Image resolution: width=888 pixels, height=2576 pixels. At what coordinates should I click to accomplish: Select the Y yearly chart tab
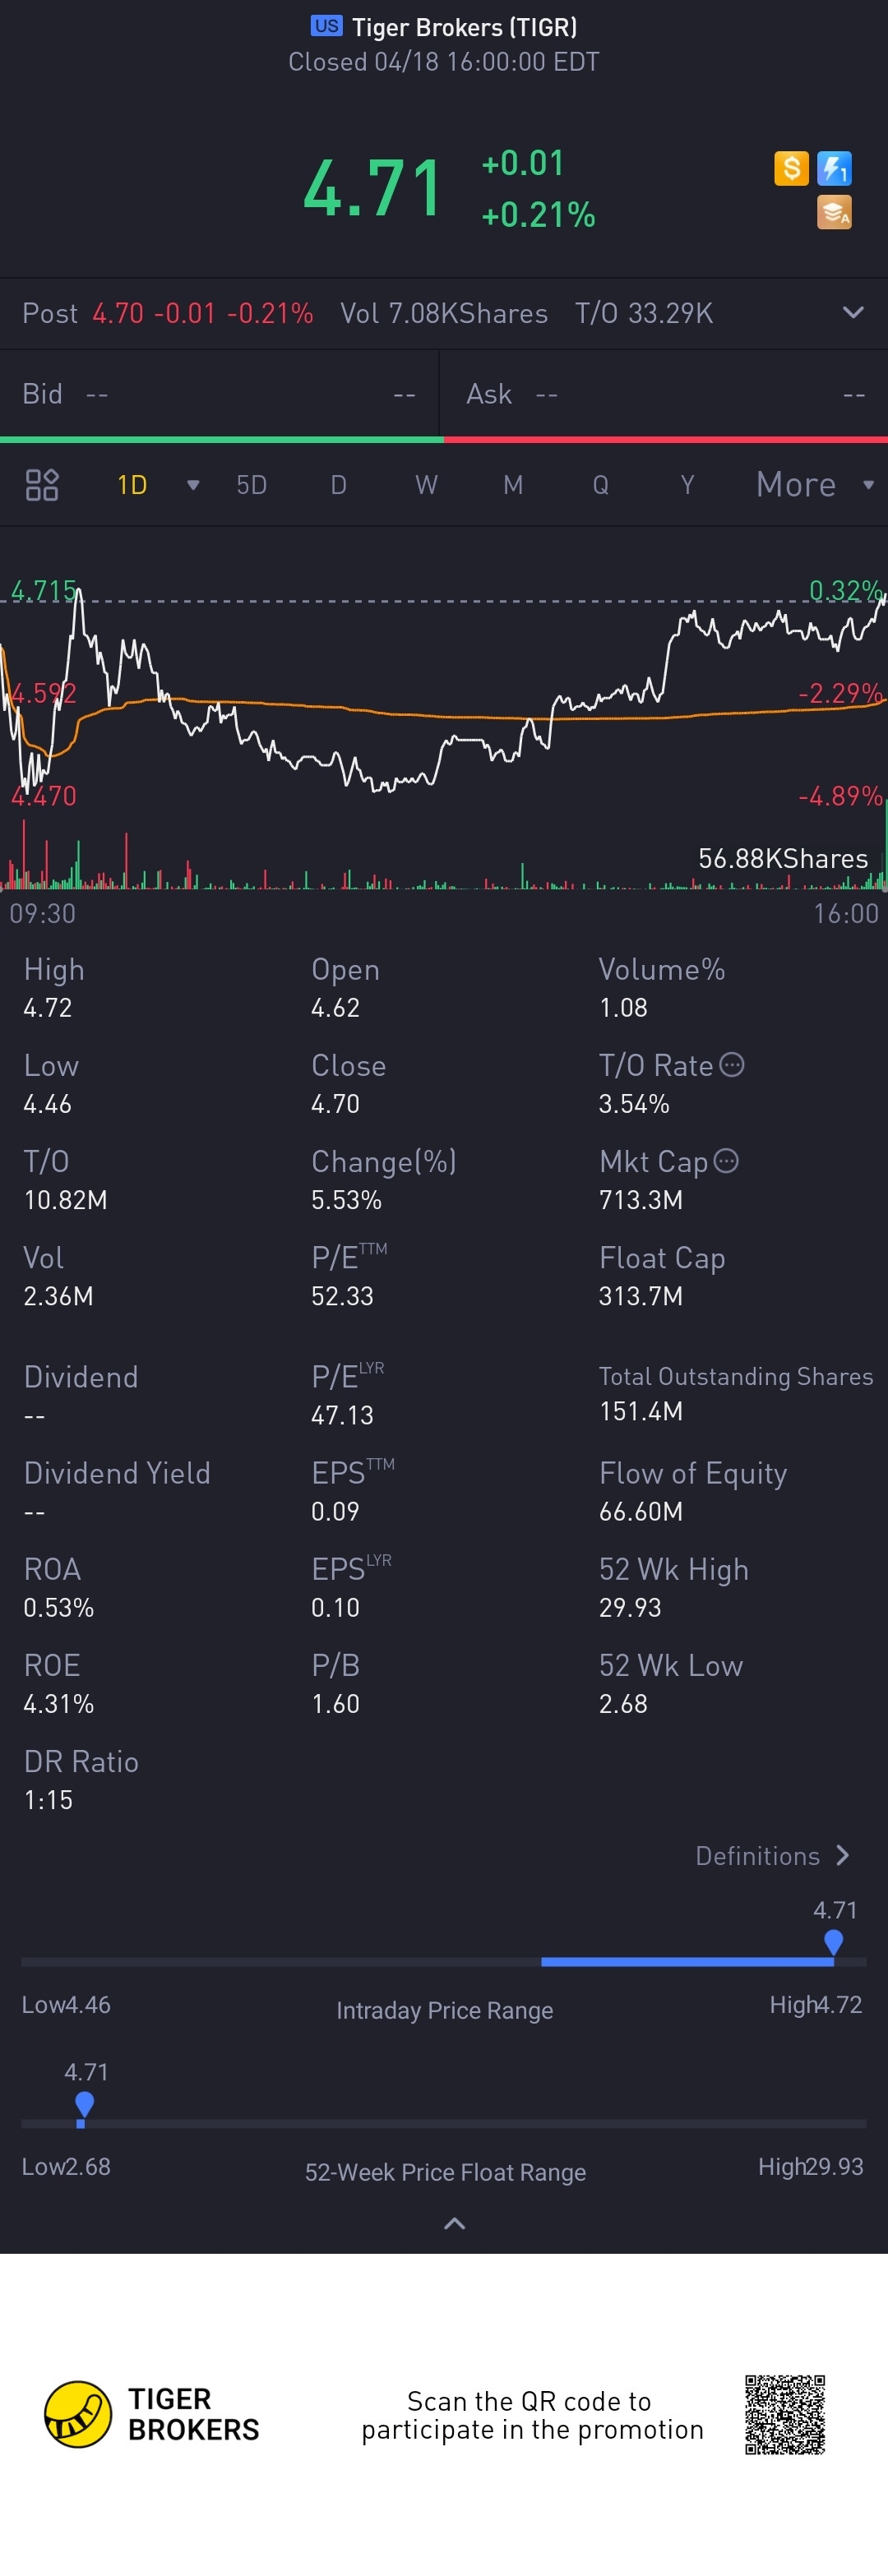(687, 485)
